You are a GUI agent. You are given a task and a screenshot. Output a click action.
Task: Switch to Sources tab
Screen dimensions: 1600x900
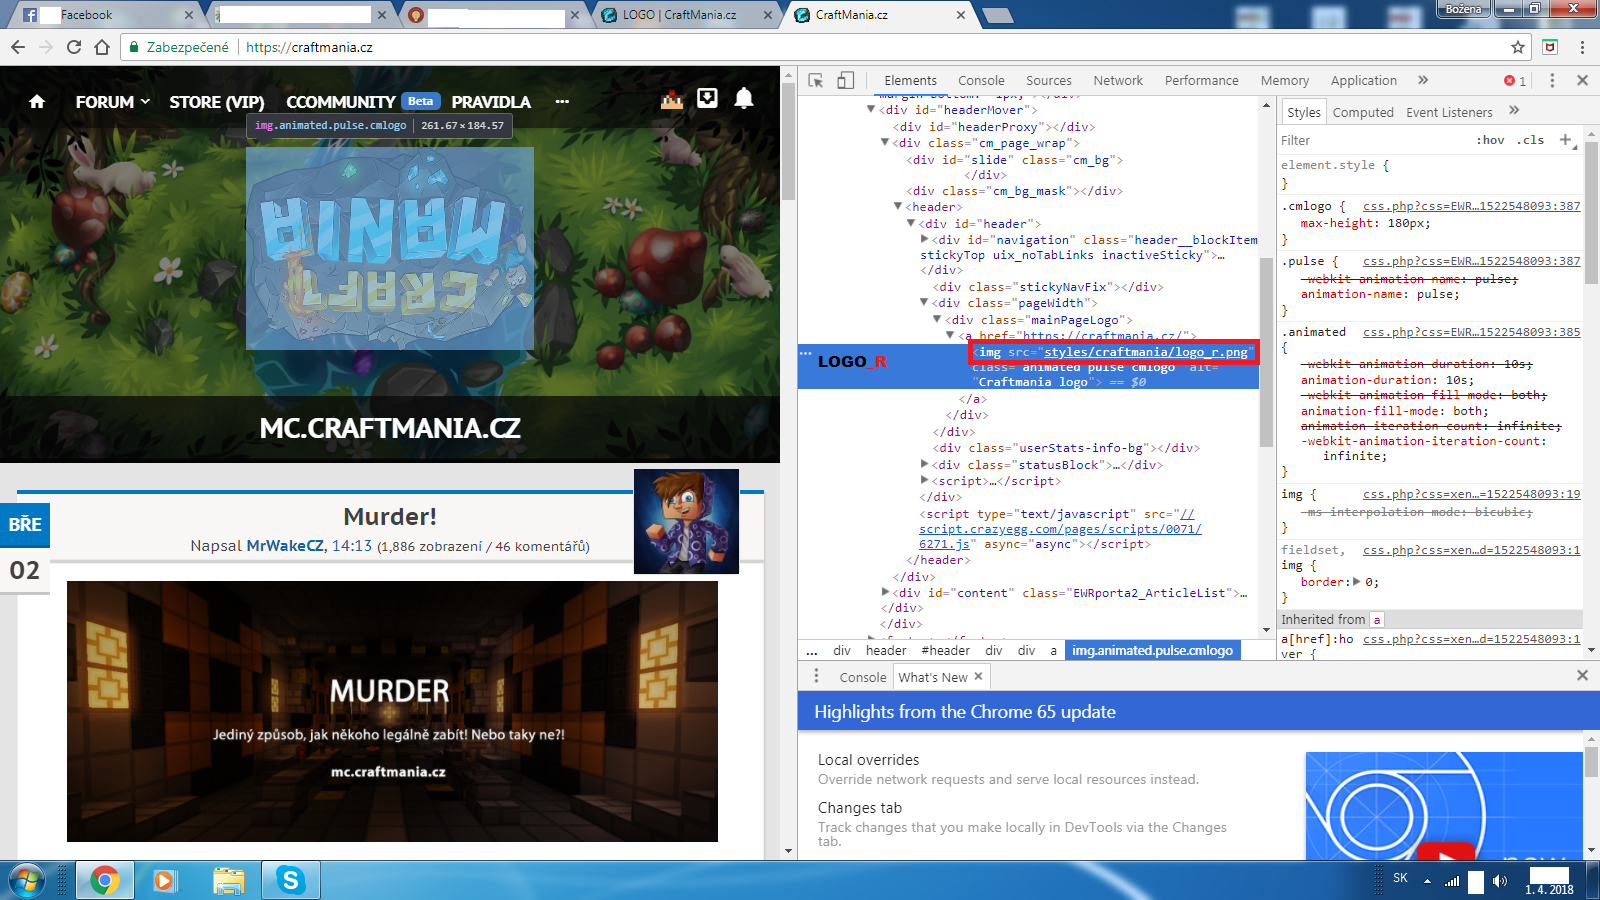point(1048,81)
